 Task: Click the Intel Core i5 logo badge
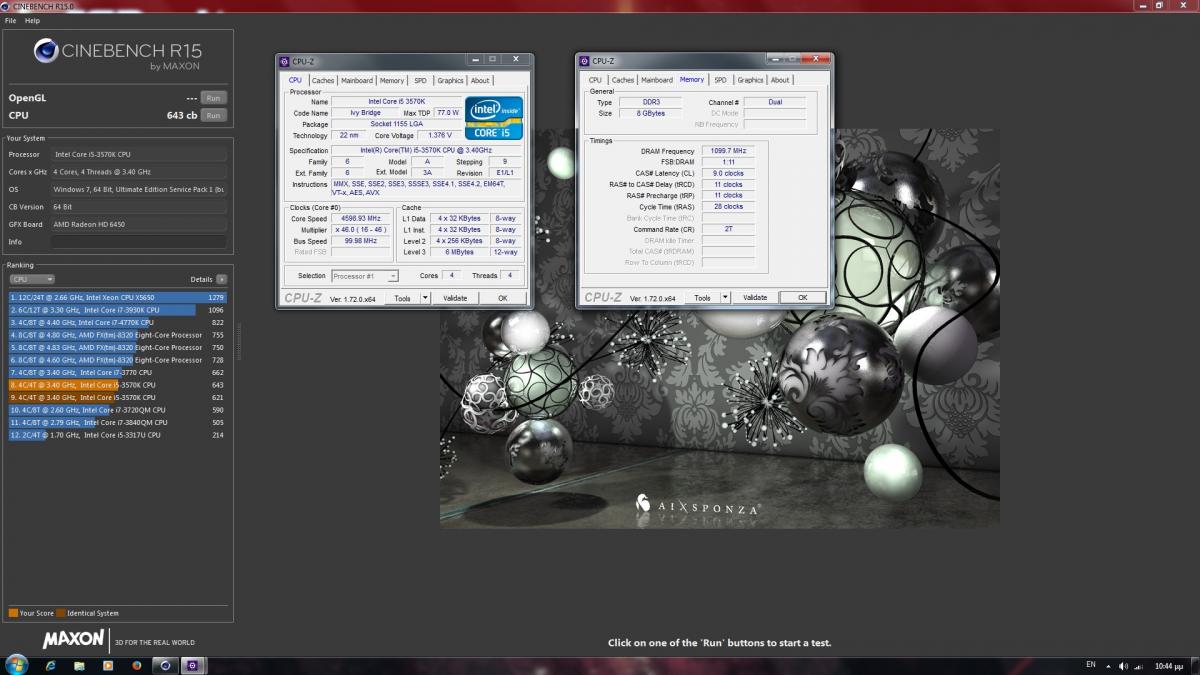pos(494,118)
